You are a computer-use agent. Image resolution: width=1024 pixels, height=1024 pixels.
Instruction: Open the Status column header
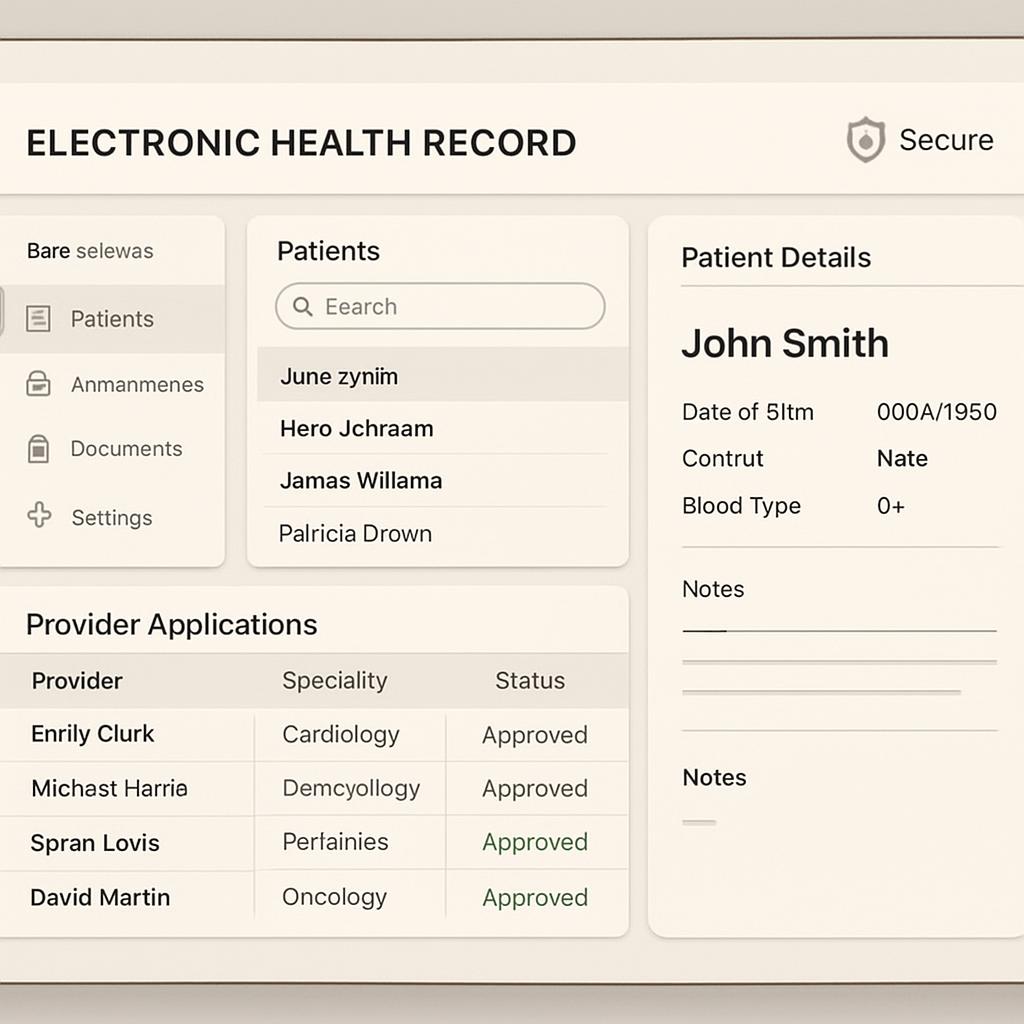(530, 681)
